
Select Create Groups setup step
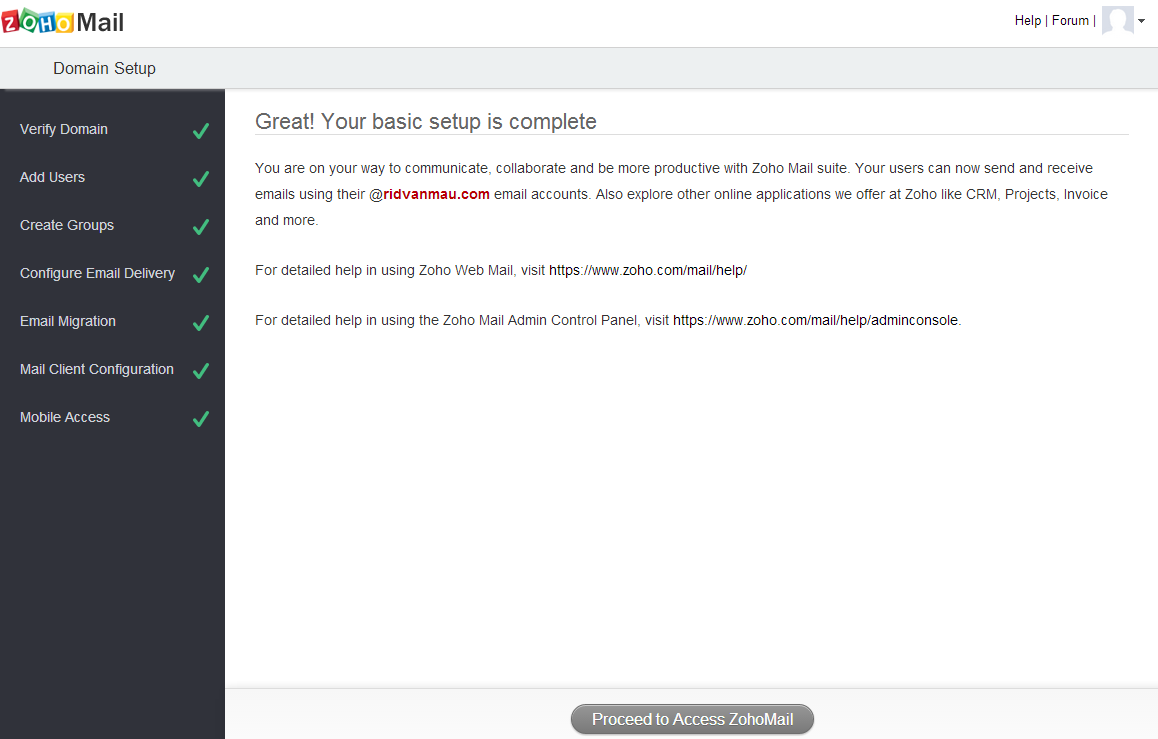point(66,225)
